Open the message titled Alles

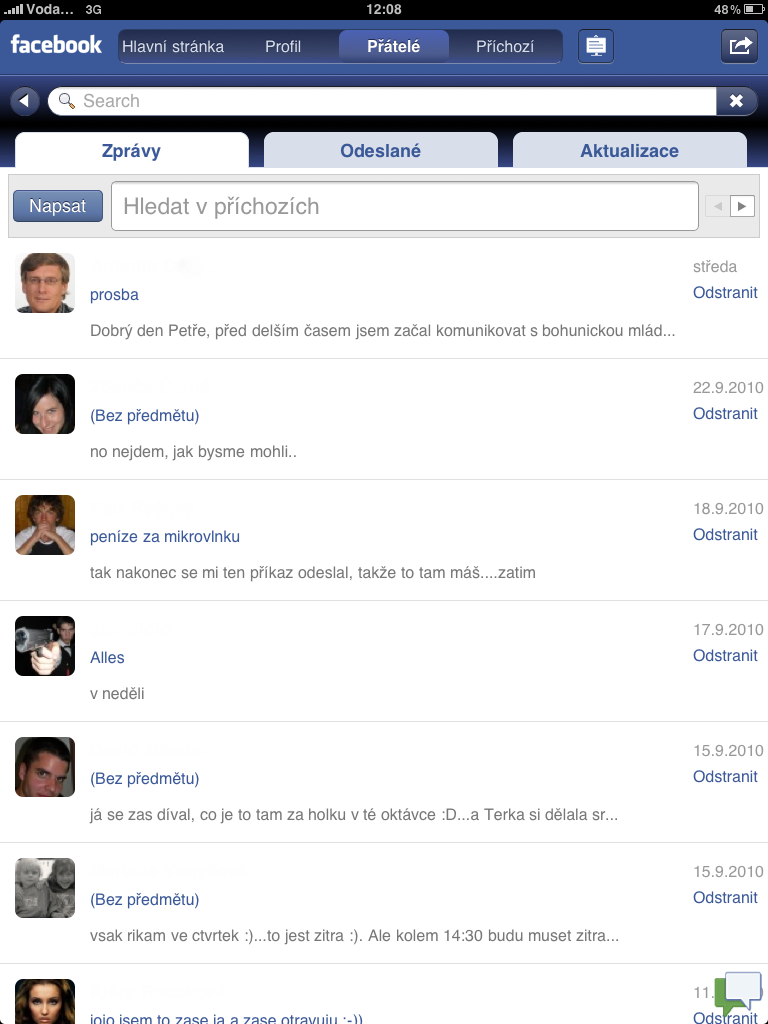click(x=107, y=658)
